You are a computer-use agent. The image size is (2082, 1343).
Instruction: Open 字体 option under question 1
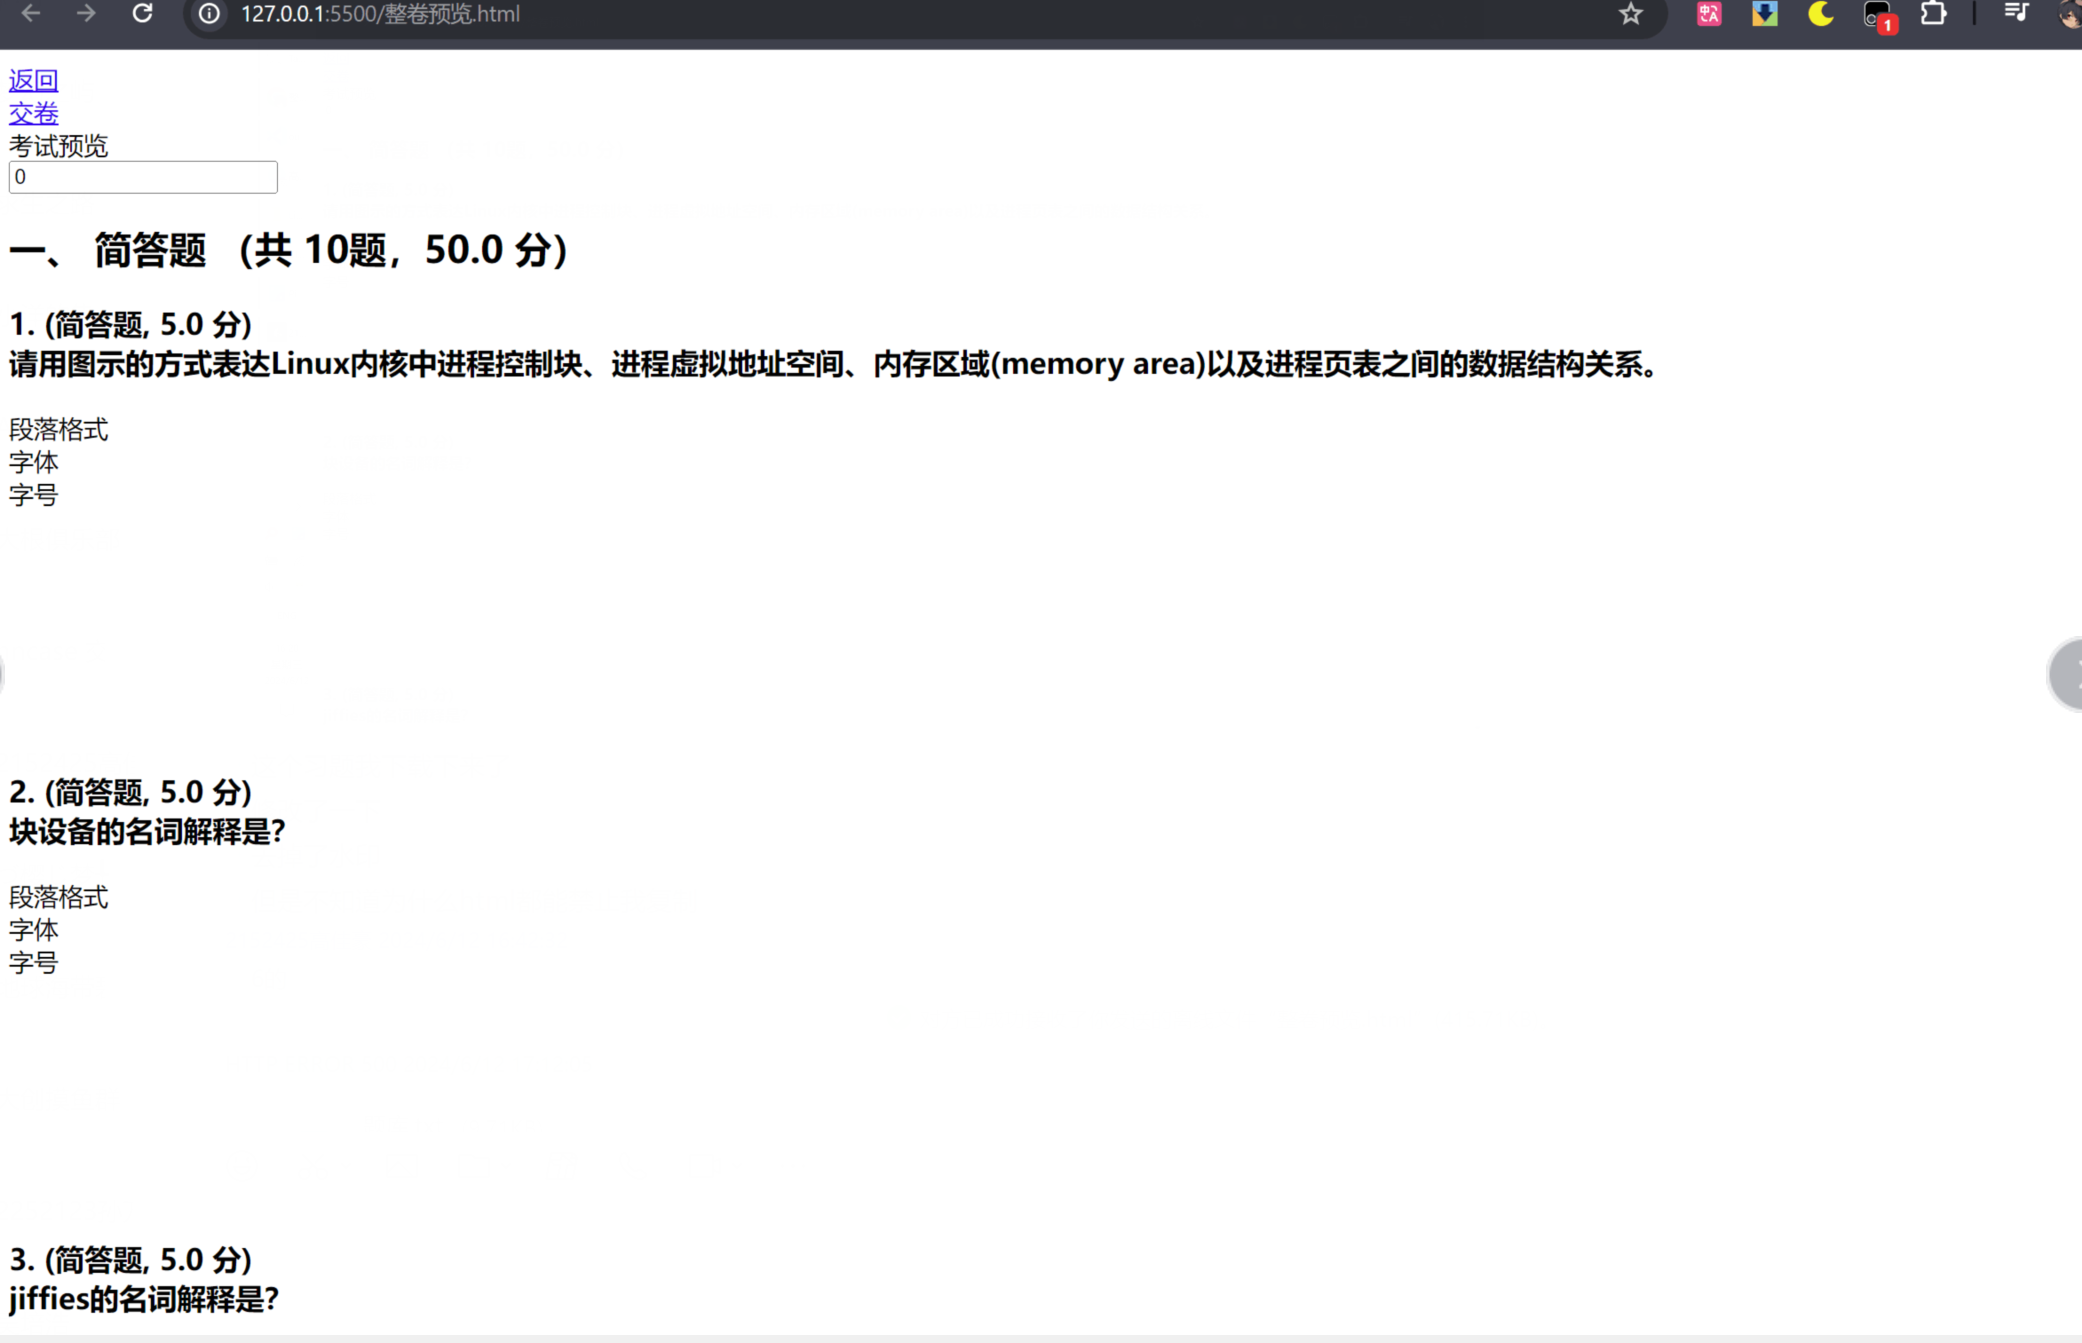coord(33,463)
